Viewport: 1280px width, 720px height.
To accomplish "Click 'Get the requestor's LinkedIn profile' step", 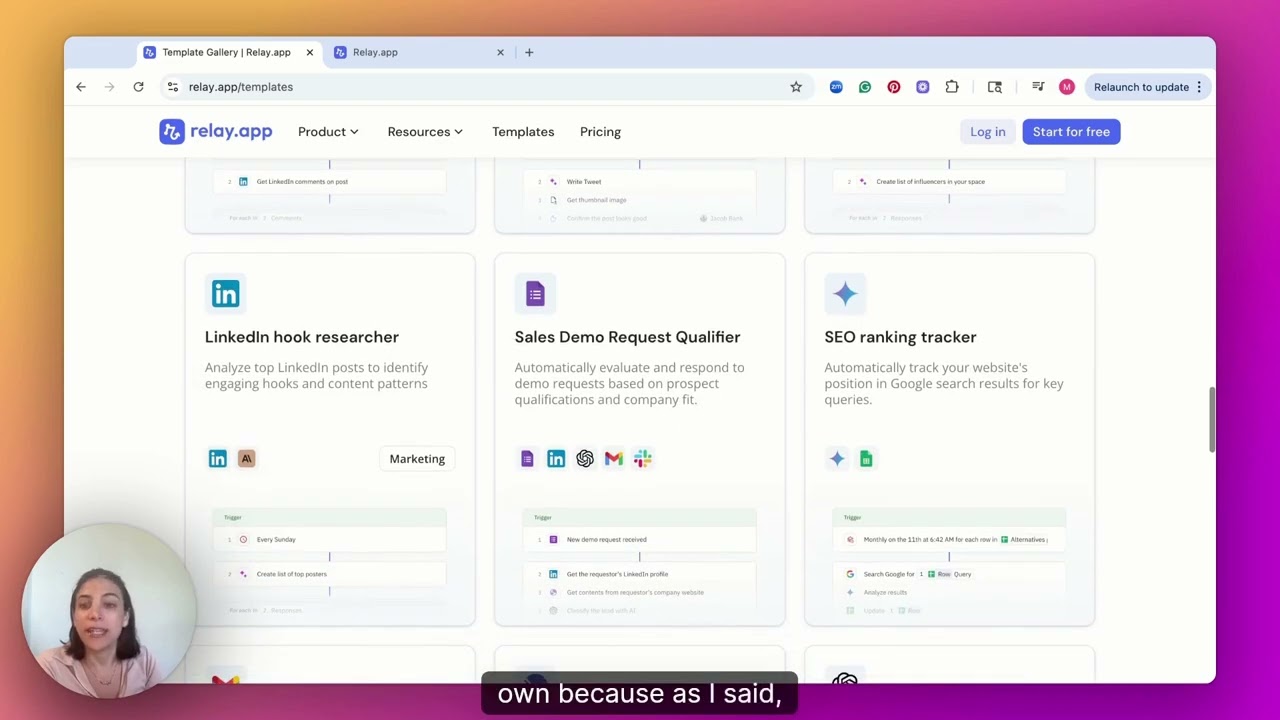I will point(617,574).
